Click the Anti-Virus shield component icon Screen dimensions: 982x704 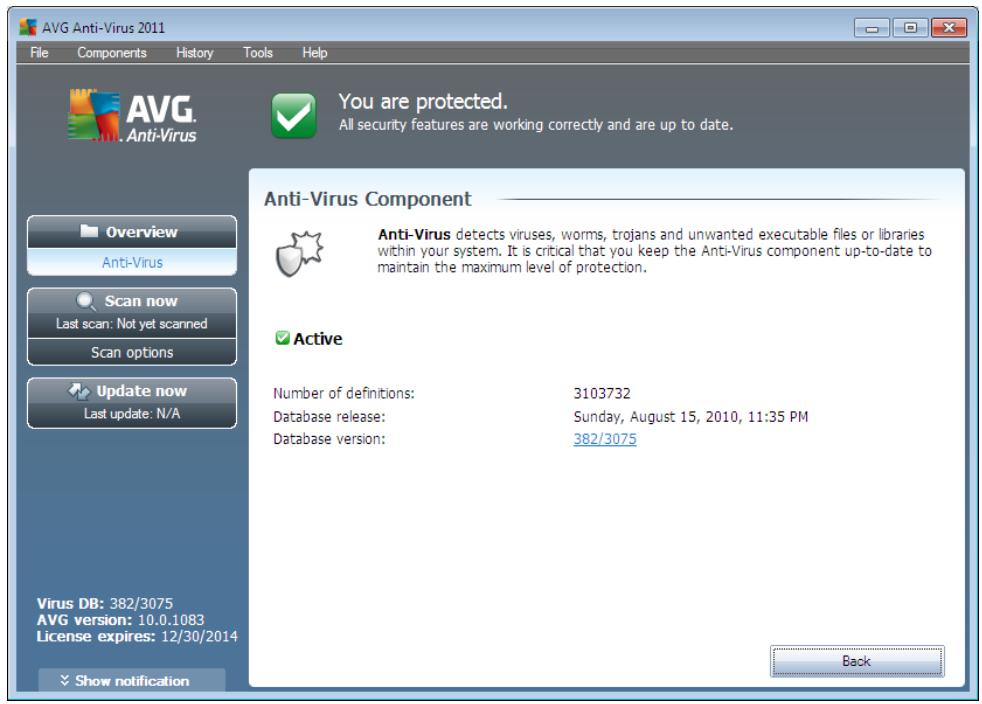pyautogui.click(x=299, y=253)
